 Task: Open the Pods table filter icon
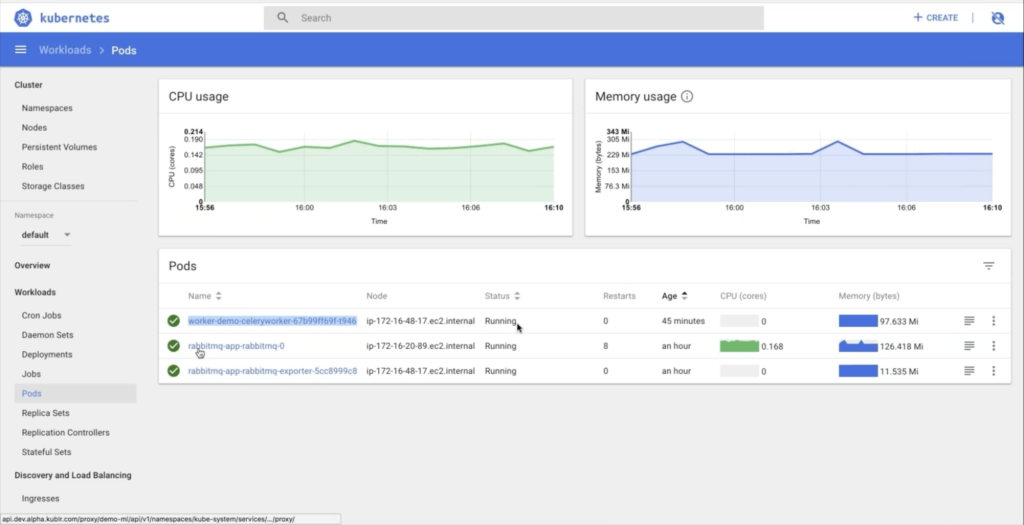coord(989,266)
